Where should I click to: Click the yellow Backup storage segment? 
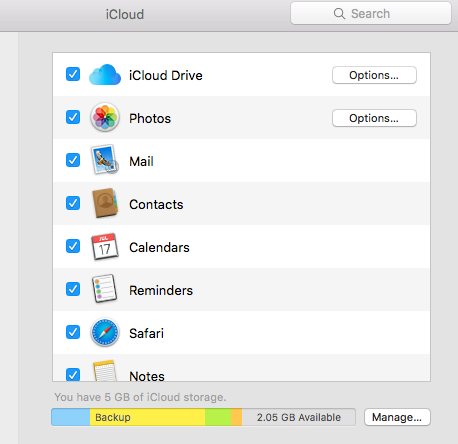tap(147, 417)
